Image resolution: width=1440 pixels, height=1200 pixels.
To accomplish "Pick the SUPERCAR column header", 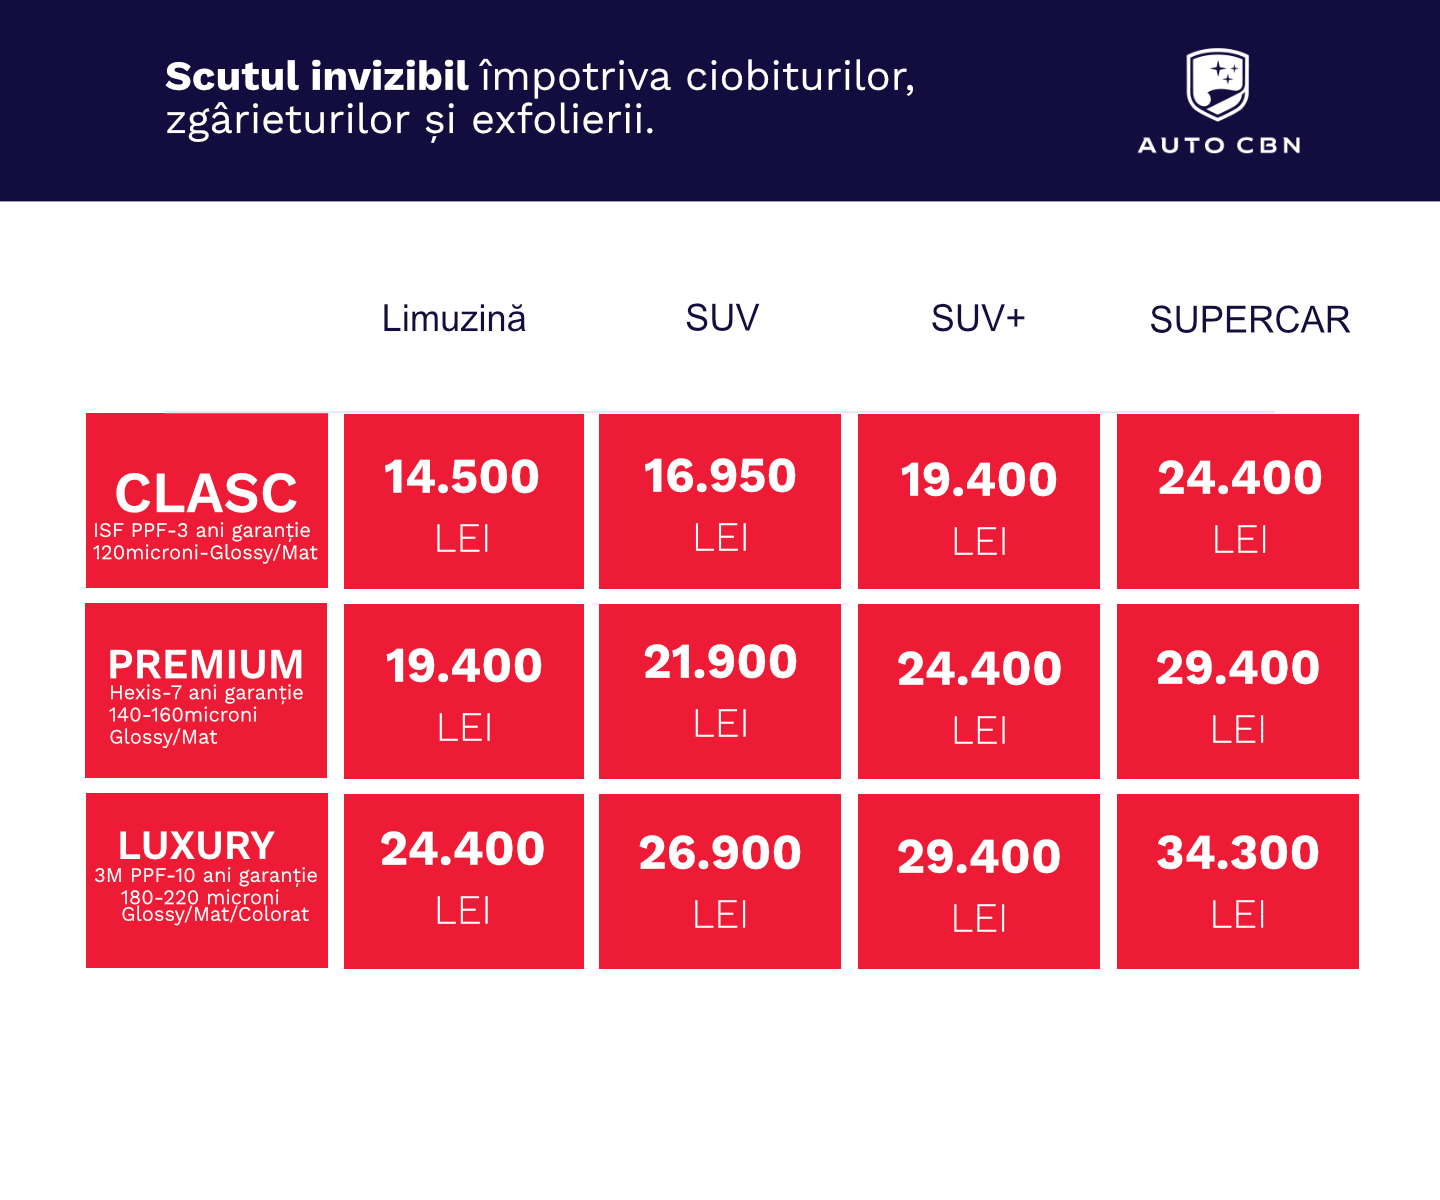I will tap(1249, 320).
